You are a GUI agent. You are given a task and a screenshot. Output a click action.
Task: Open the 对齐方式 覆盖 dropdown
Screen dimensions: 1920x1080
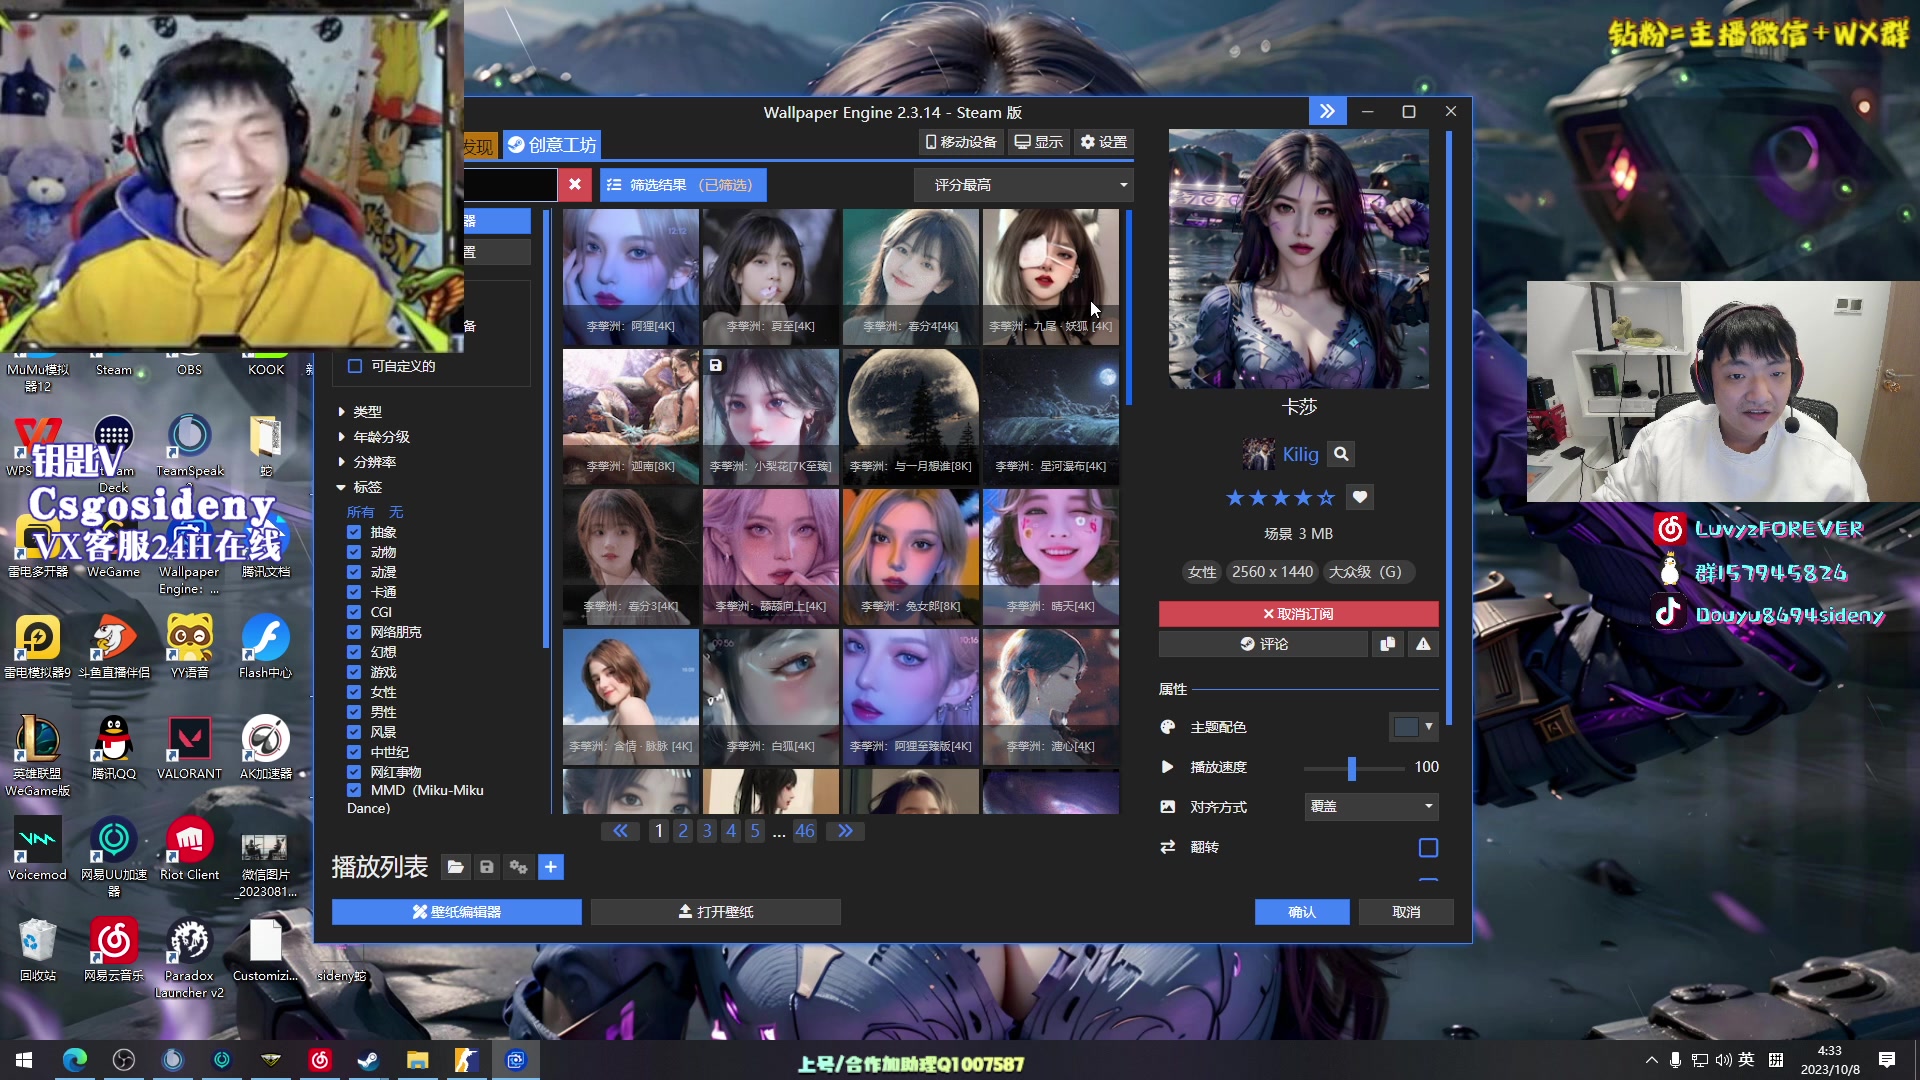pos(1371,806)
